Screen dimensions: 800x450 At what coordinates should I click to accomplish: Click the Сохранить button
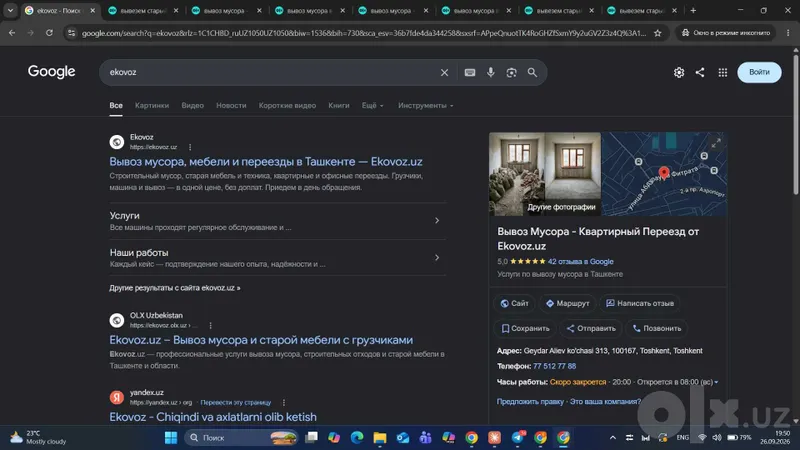[x=525, y=328]
